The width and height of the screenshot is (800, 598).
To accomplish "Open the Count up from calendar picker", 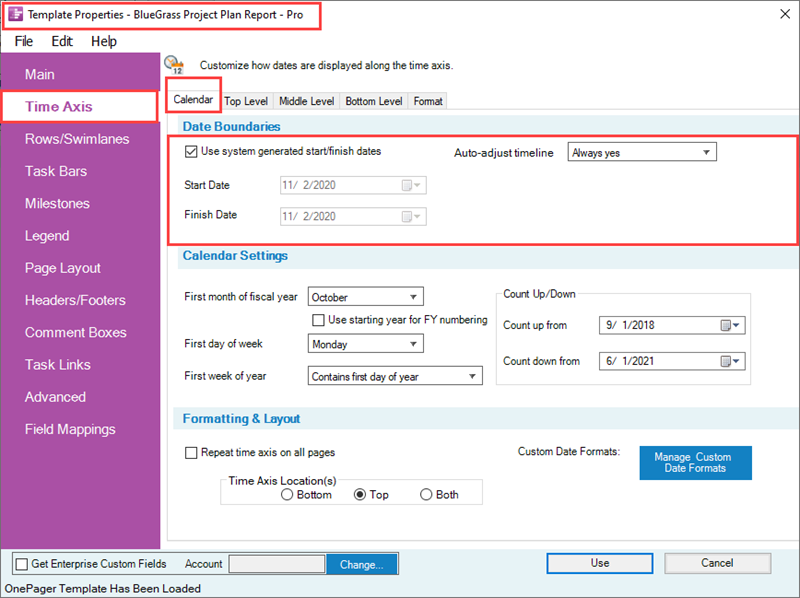I will tap(730, 325).
